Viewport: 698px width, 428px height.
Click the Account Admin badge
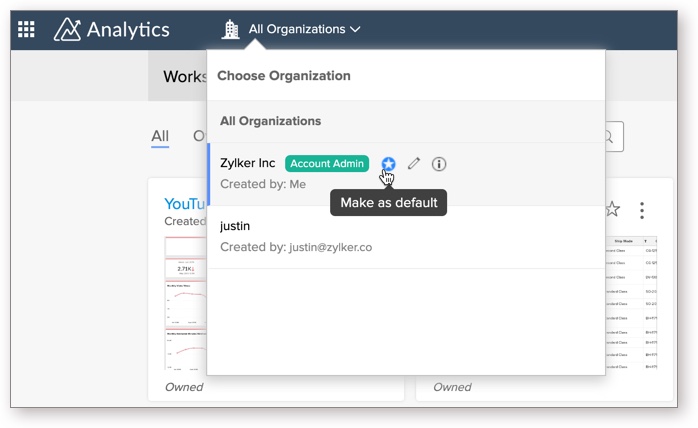click(x=327, y=164)
